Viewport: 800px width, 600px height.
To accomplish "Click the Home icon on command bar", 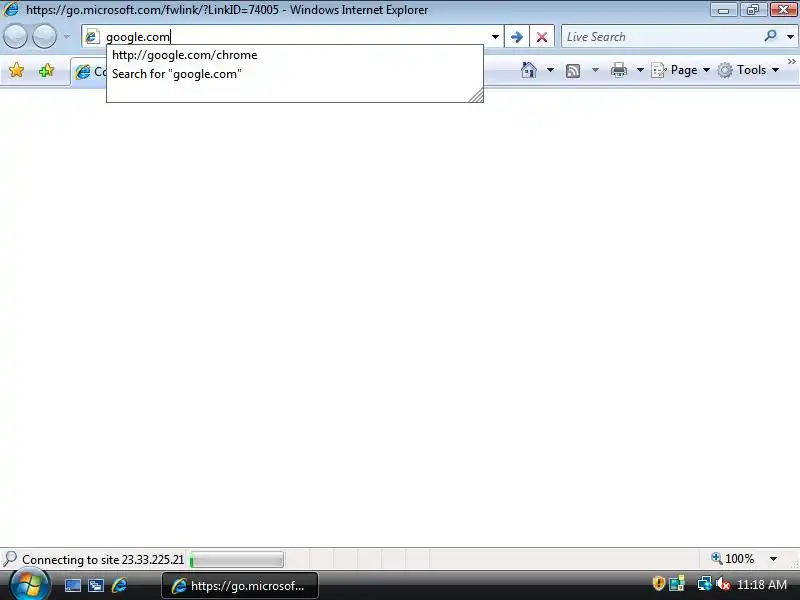I will pyautogui.click(x=529, y=70).
